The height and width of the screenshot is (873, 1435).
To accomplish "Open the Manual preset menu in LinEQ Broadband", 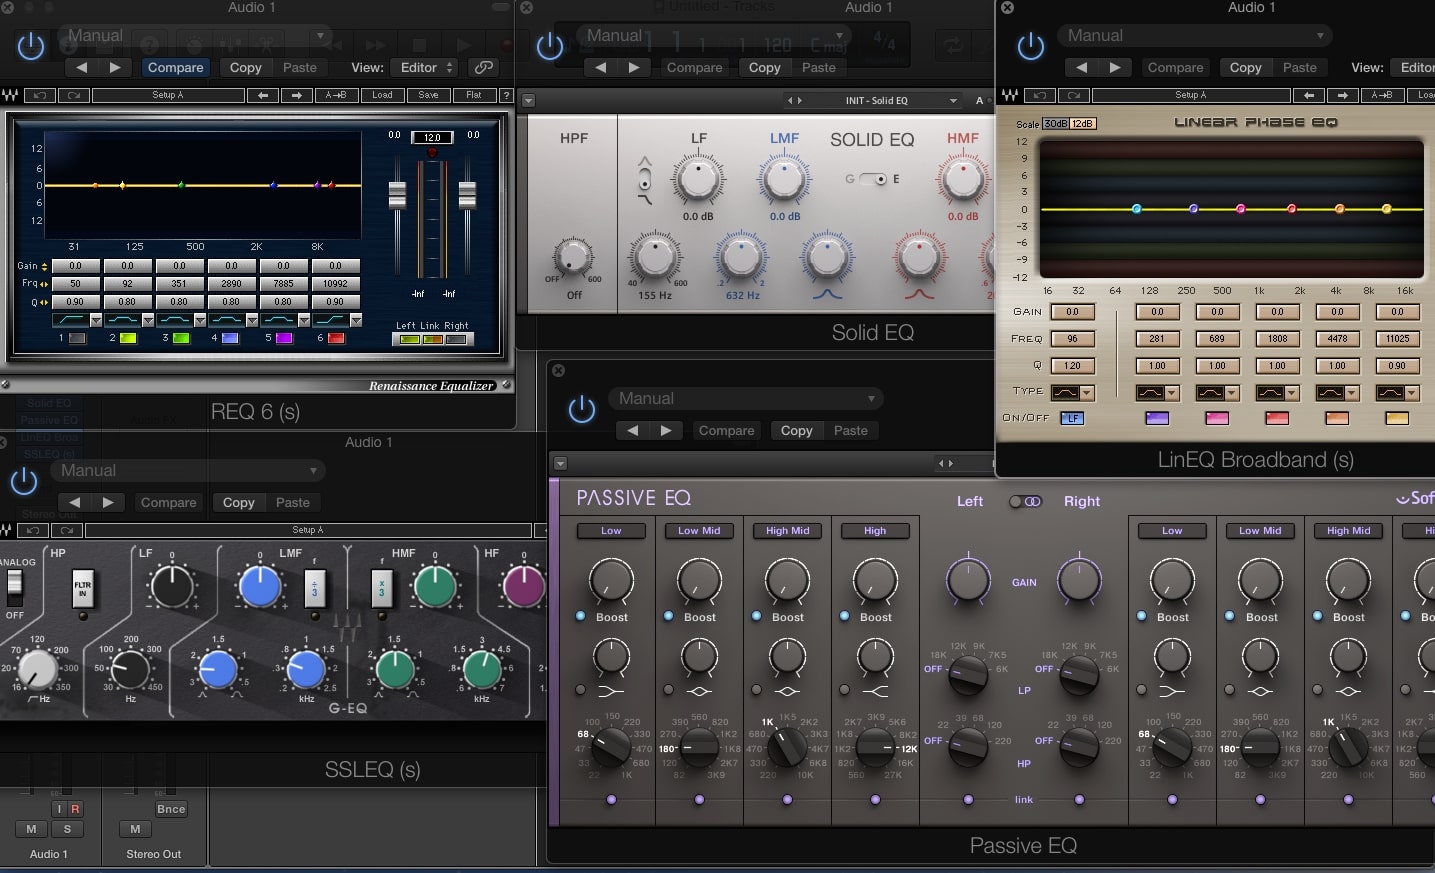I will pos(1194,36).
